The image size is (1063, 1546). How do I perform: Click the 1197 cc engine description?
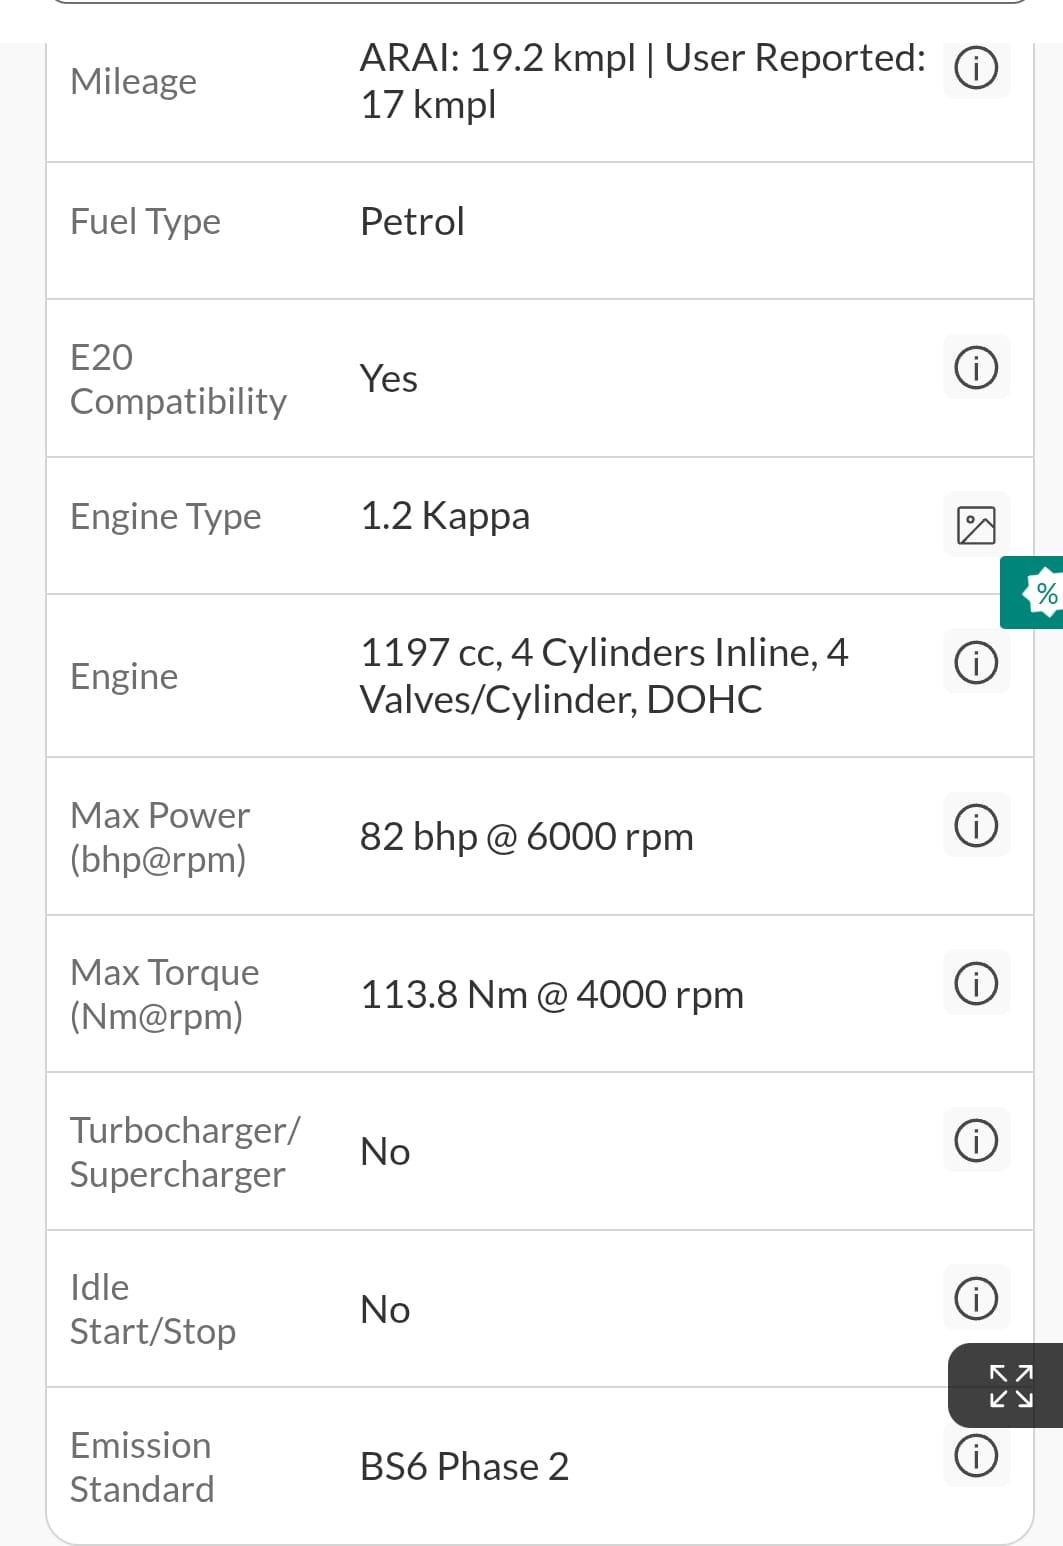click(x=604, y=676)
